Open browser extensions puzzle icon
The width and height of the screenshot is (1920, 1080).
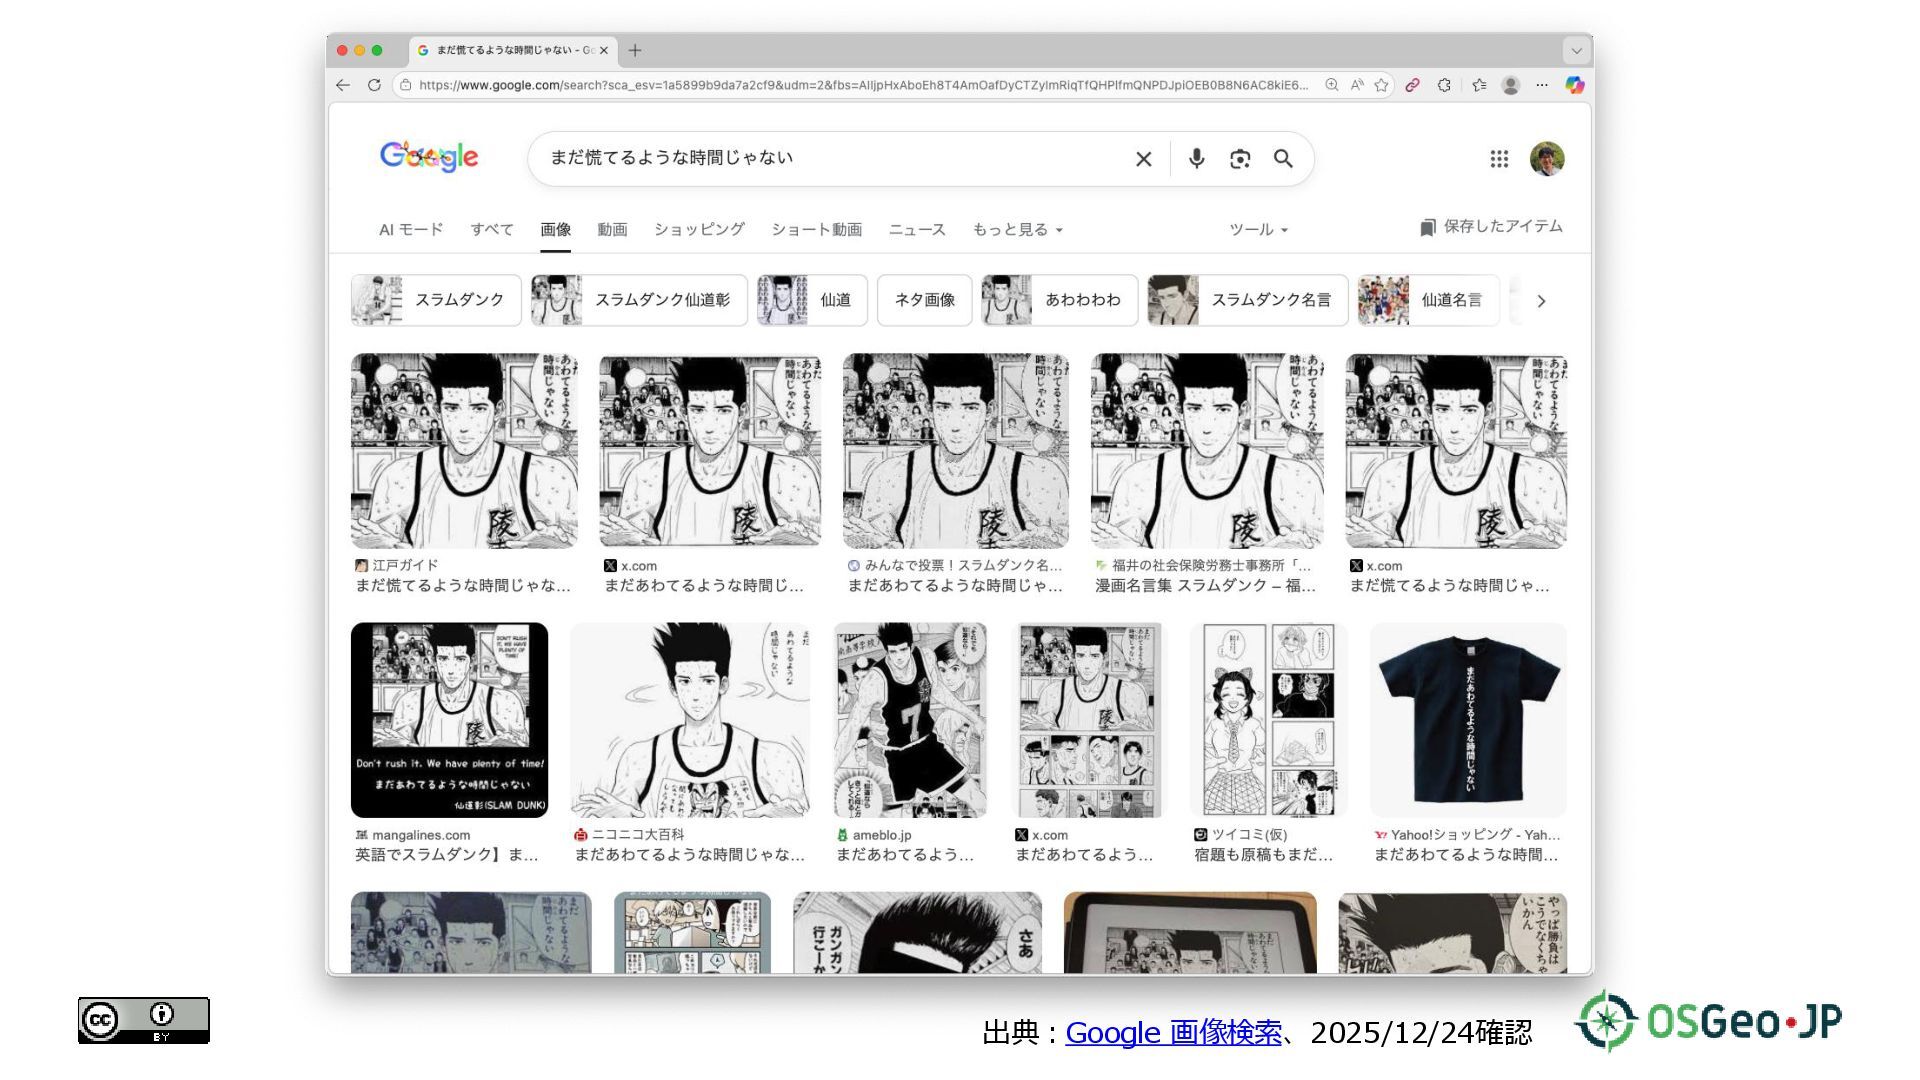tap(1444, 85)
